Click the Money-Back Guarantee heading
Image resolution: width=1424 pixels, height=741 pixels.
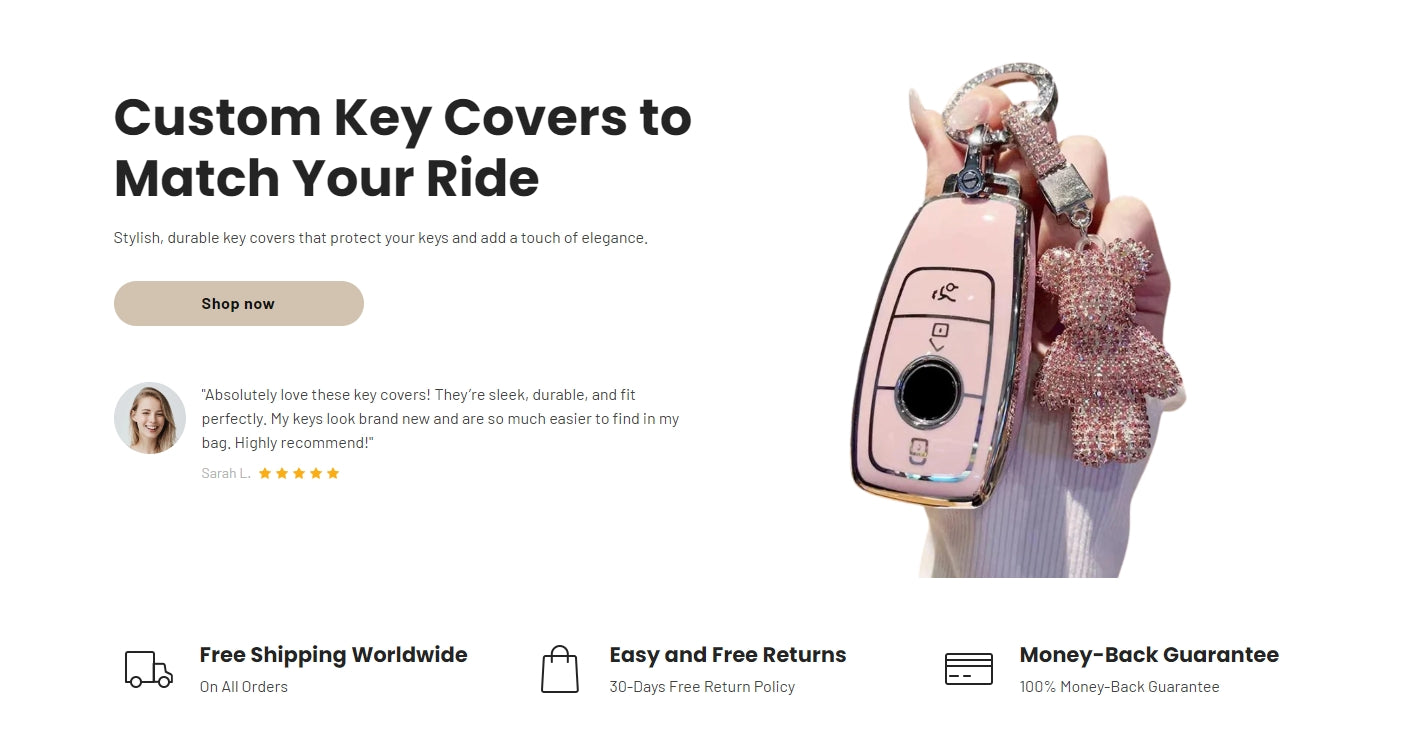[x=1149, y=655]
